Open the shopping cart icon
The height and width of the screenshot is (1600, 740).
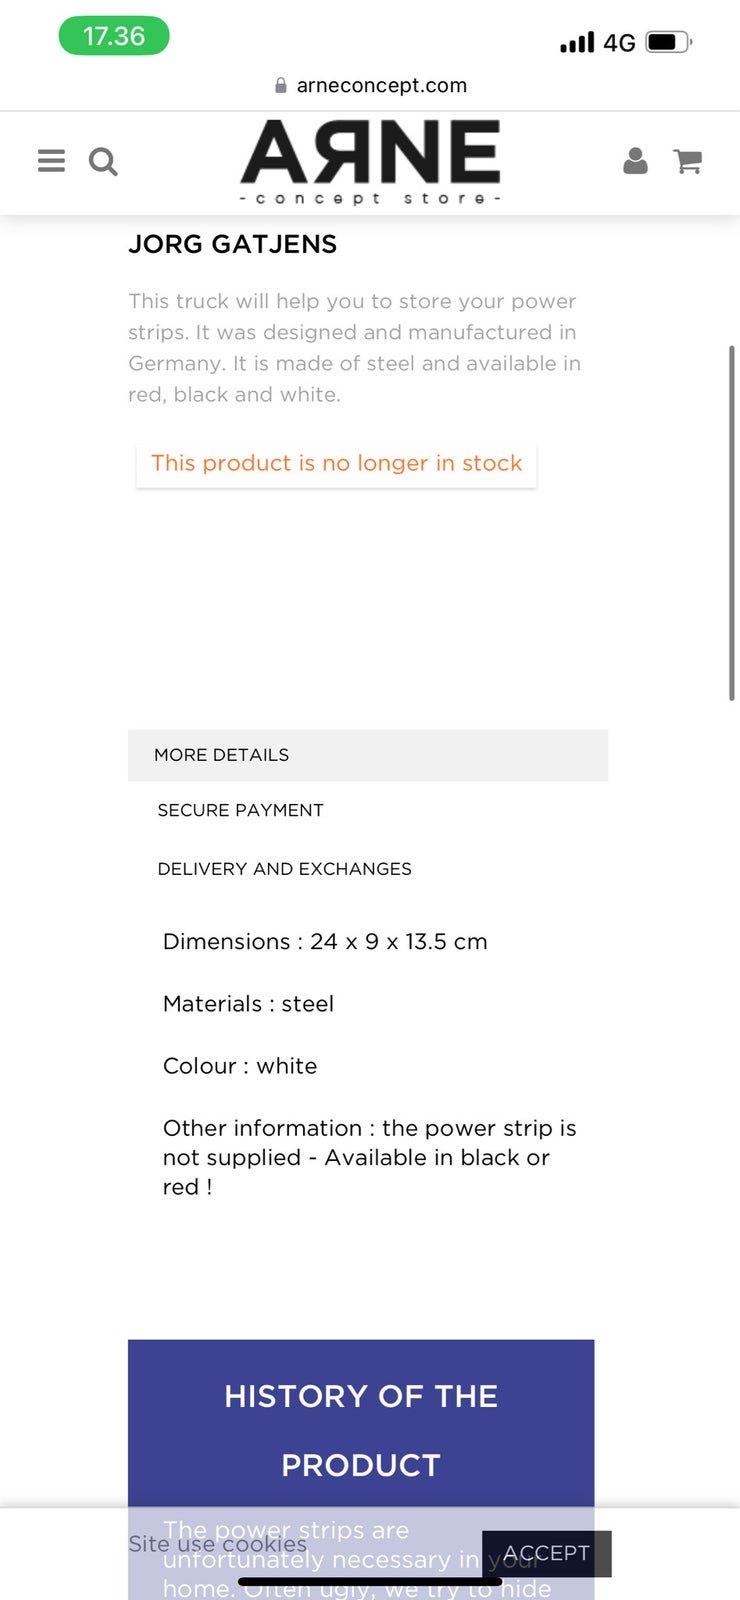pyautogui.click(x=687, y=161)
